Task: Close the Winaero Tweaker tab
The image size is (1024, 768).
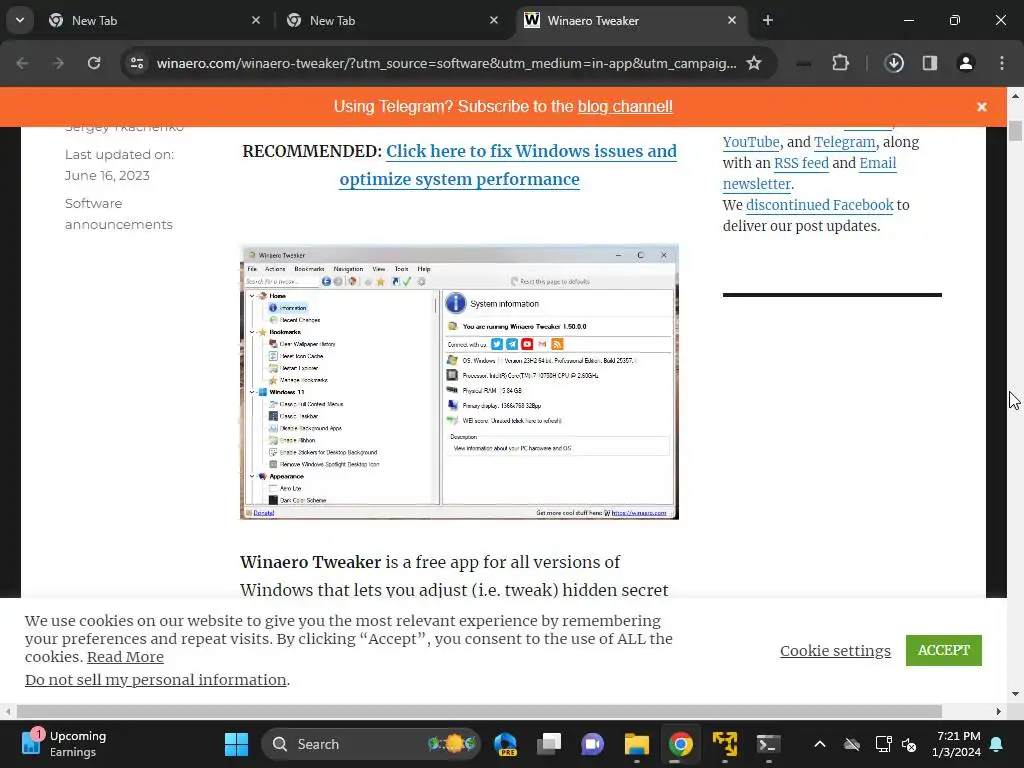Action: pos(732,20)
